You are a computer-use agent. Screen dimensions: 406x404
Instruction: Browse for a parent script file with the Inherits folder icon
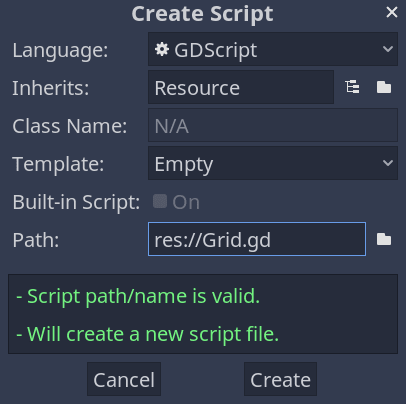coord(384,87)
